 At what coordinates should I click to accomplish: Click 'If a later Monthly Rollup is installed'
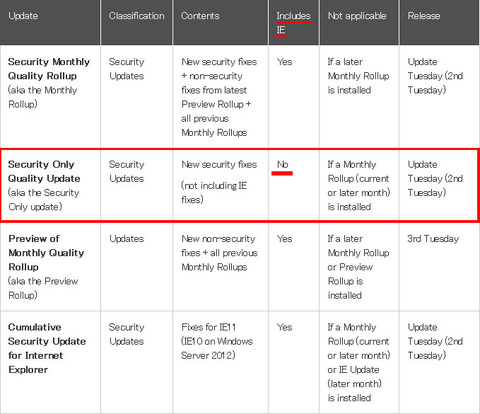pyautogui.click(x=358, y=76)
